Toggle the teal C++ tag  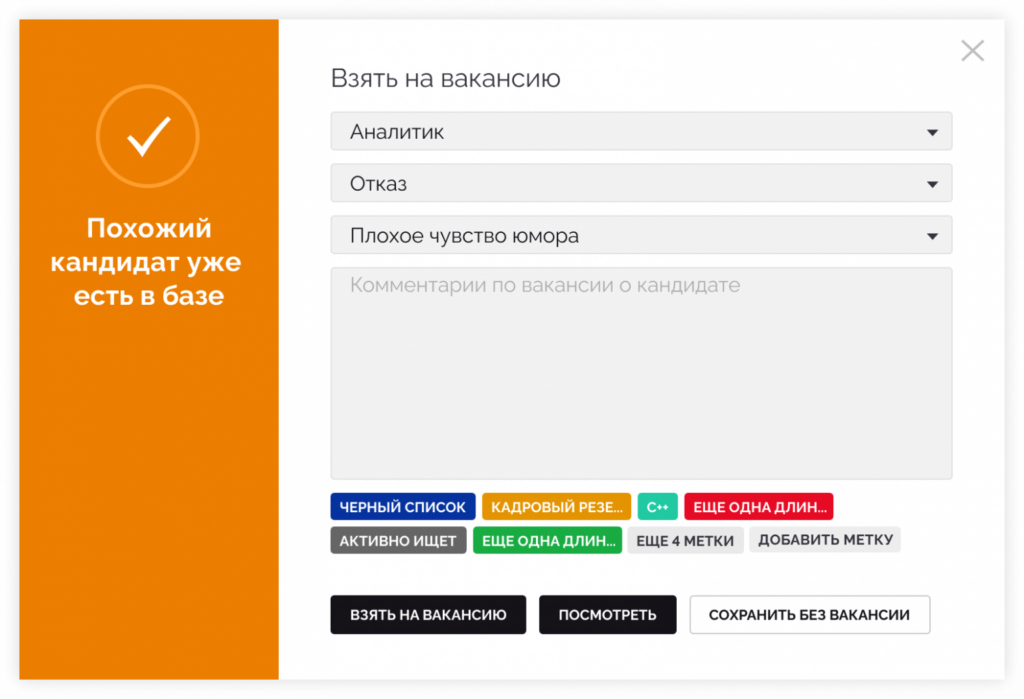point(657,507)
